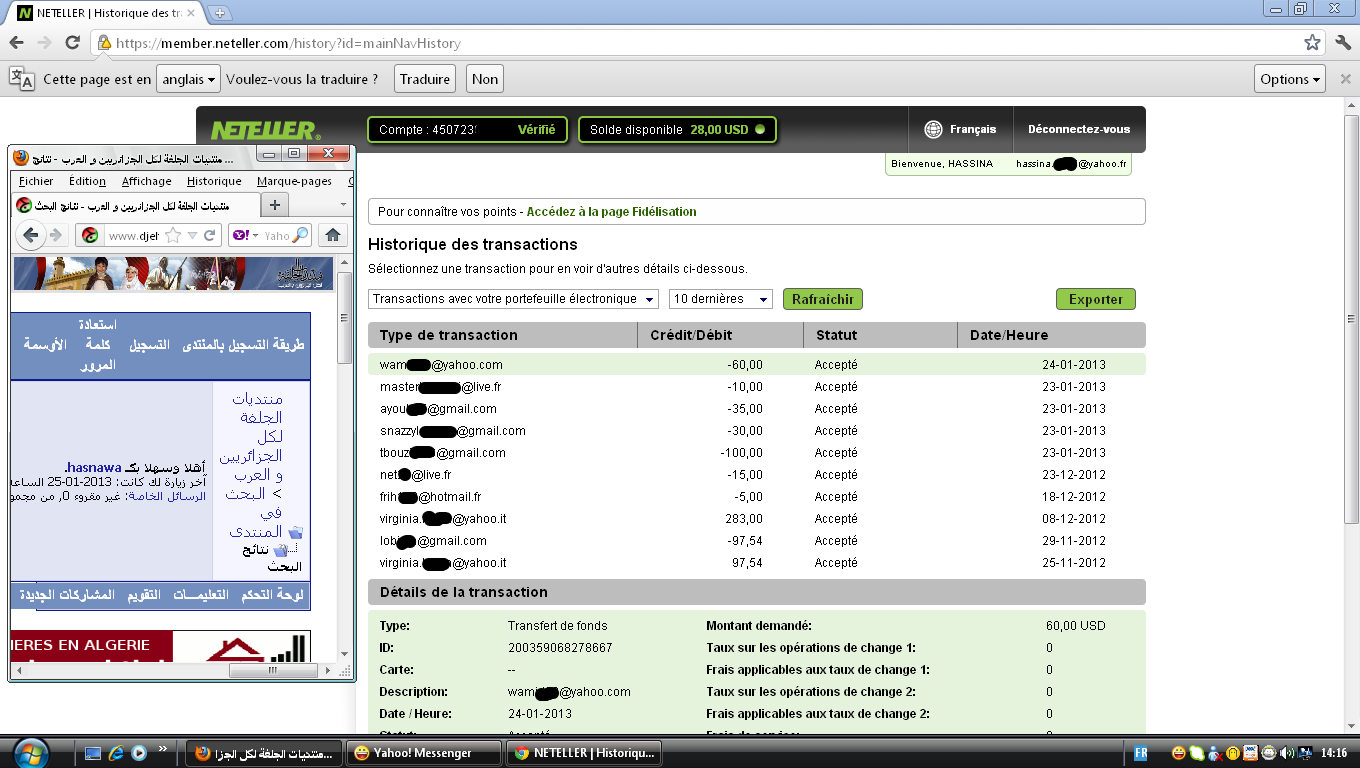The height and width of the screenshot is (768, 1360).
Task: Click Show Desktop quick launch icon
Action: pyautogui.click(x=93, y=753)
